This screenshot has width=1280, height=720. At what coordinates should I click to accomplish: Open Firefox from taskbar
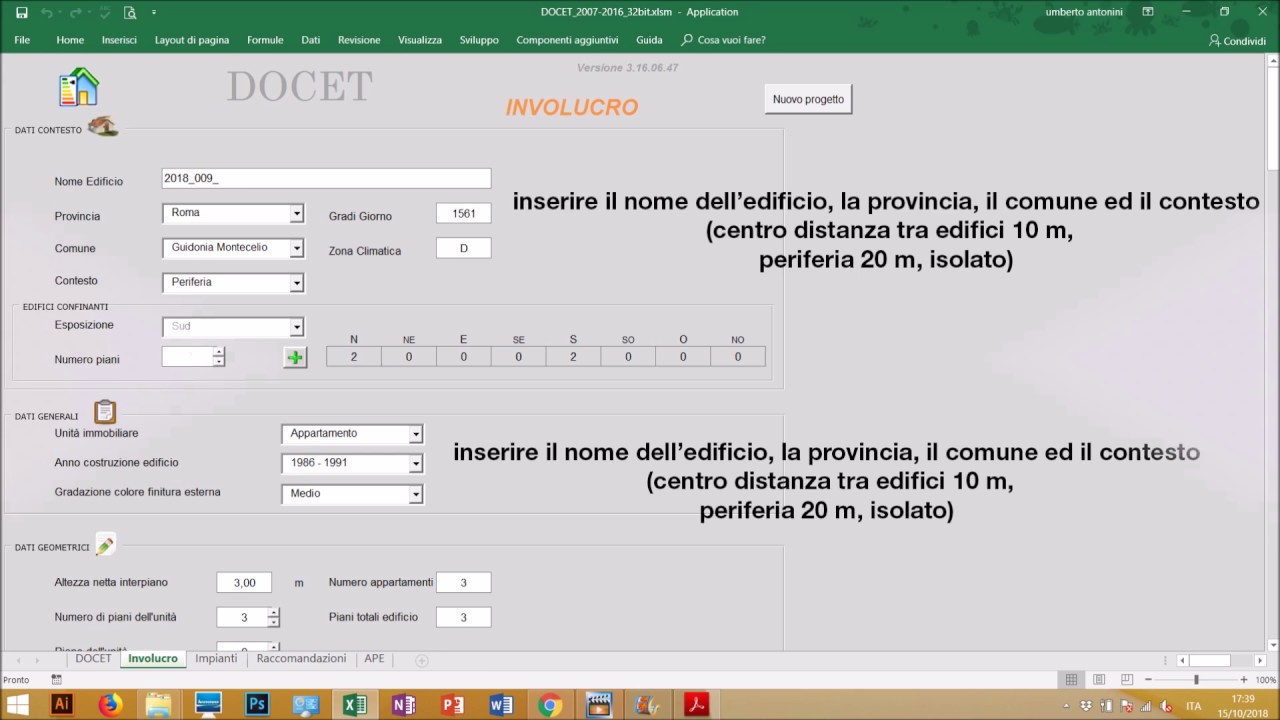(x=111, y=704)
